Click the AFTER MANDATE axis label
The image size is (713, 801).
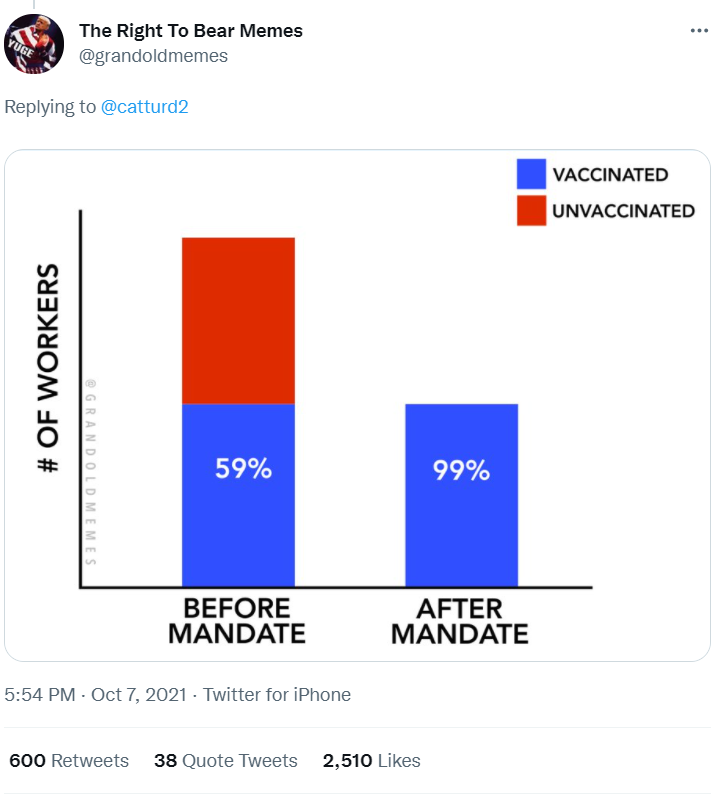pos(460,621)
